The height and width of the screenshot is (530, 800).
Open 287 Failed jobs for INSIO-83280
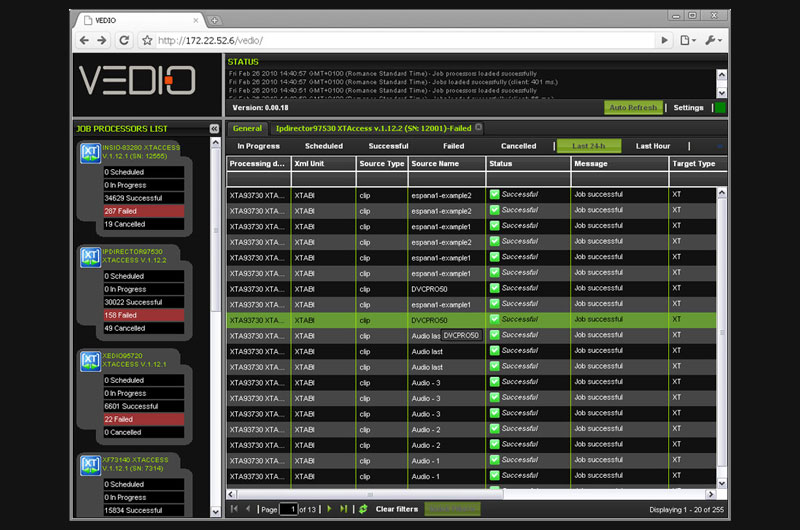pos(143,211)
